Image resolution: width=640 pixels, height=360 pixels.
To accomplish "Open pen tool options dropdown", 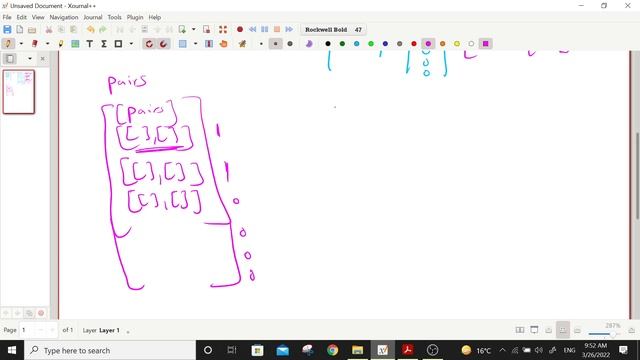I will [21, 44].
